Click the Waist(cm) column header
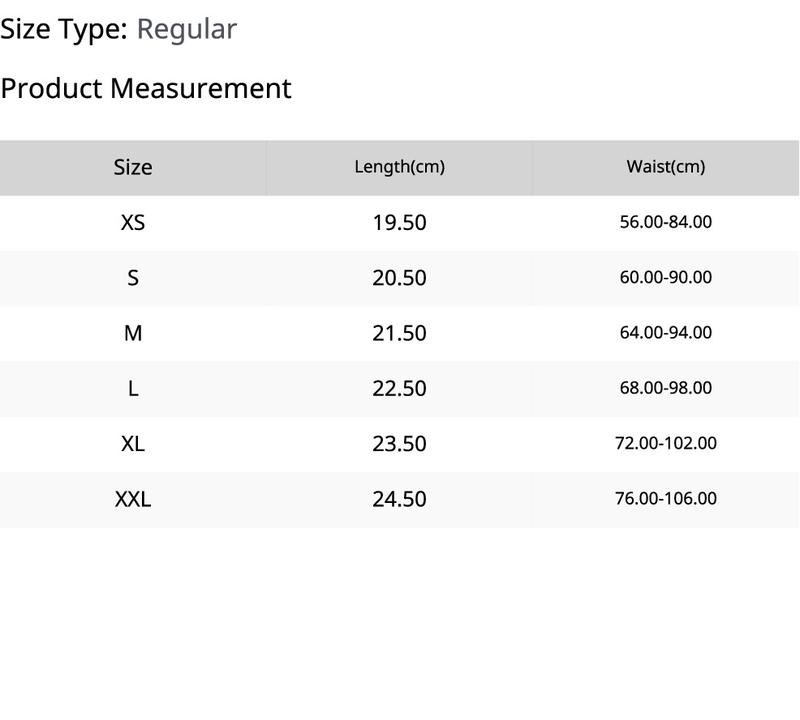Image resolution: width=800 pixels, height=720 pixels. (666, 167)
